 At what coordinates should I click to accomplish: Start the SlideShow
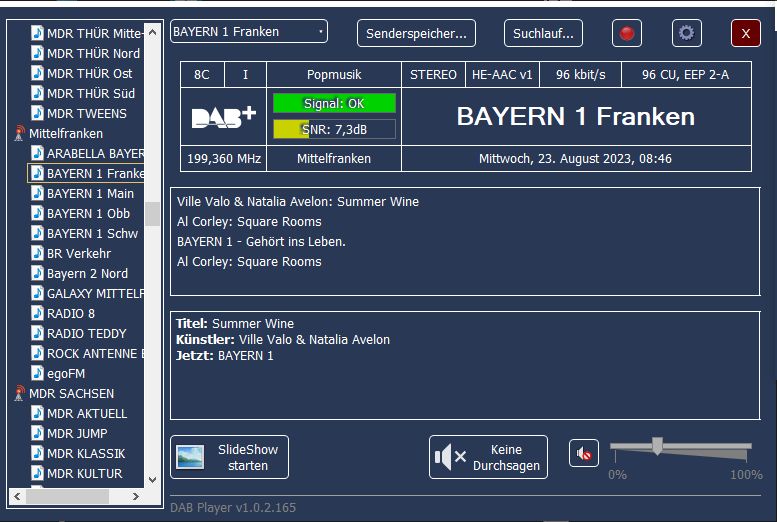click(x=229, y=457)
